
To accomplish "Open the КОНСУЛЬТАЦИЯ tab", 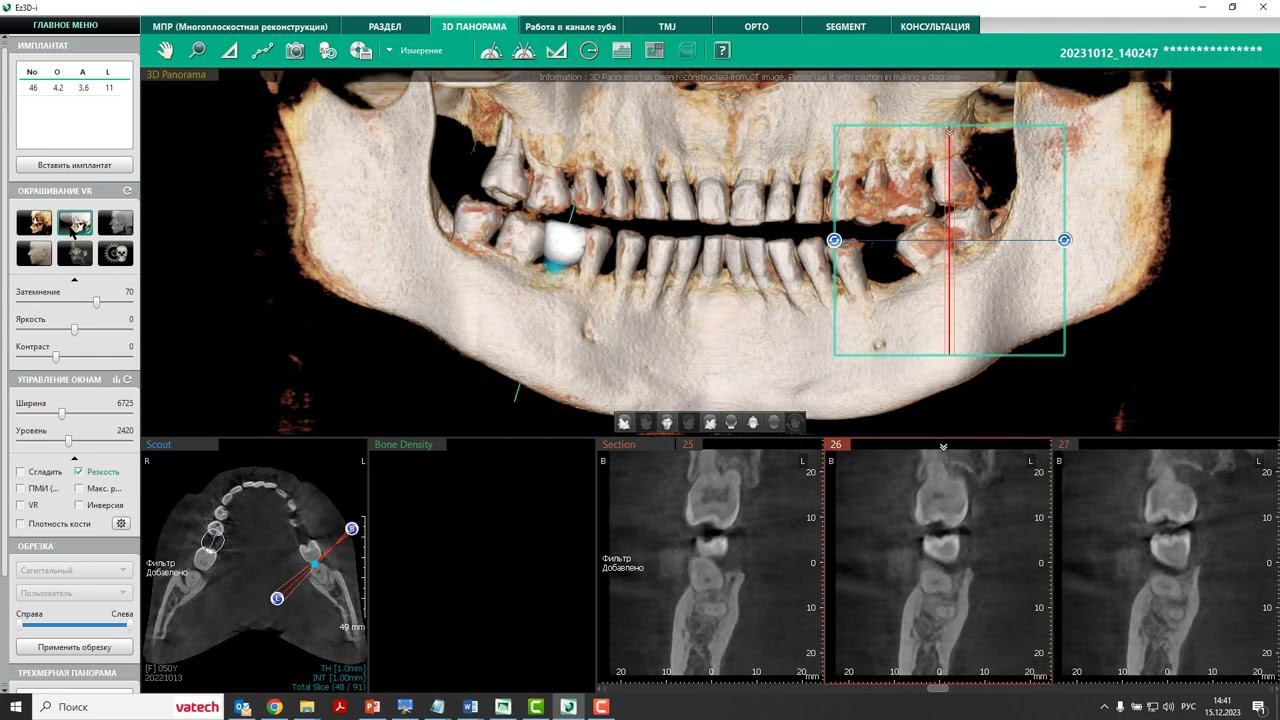I will point(935,26).
